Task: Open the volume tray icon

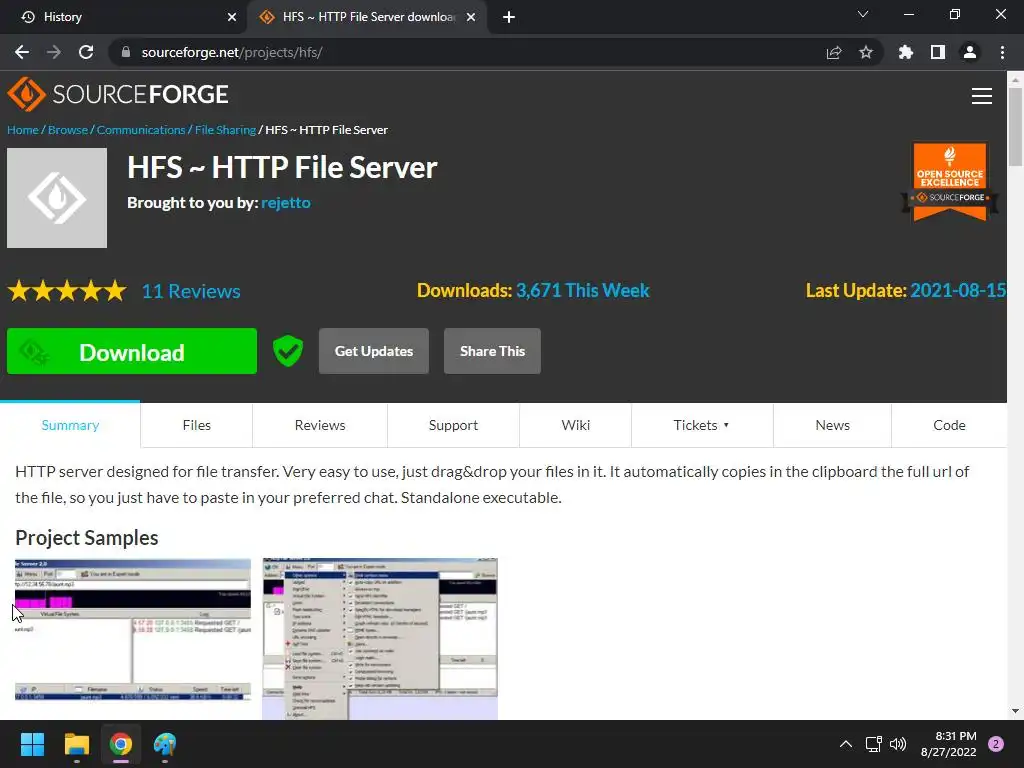Action: click(898, 744)
